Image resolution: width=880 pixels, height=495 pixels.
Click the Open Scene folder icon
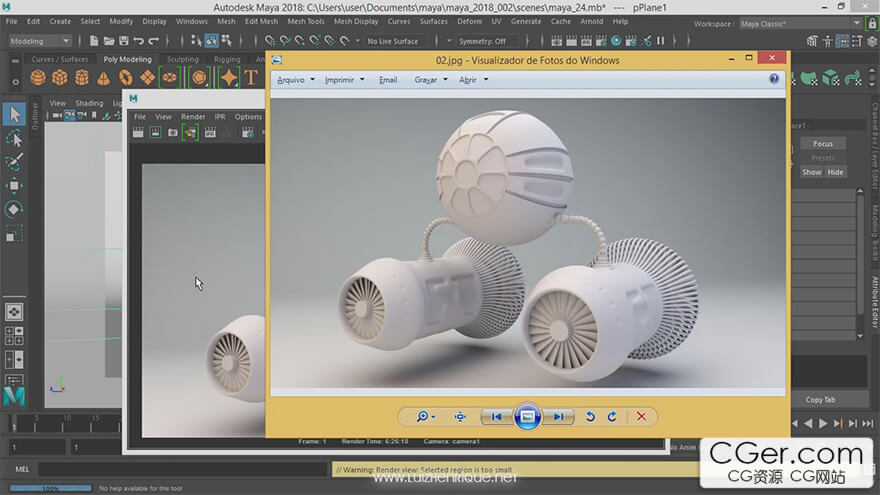(109, 40)
